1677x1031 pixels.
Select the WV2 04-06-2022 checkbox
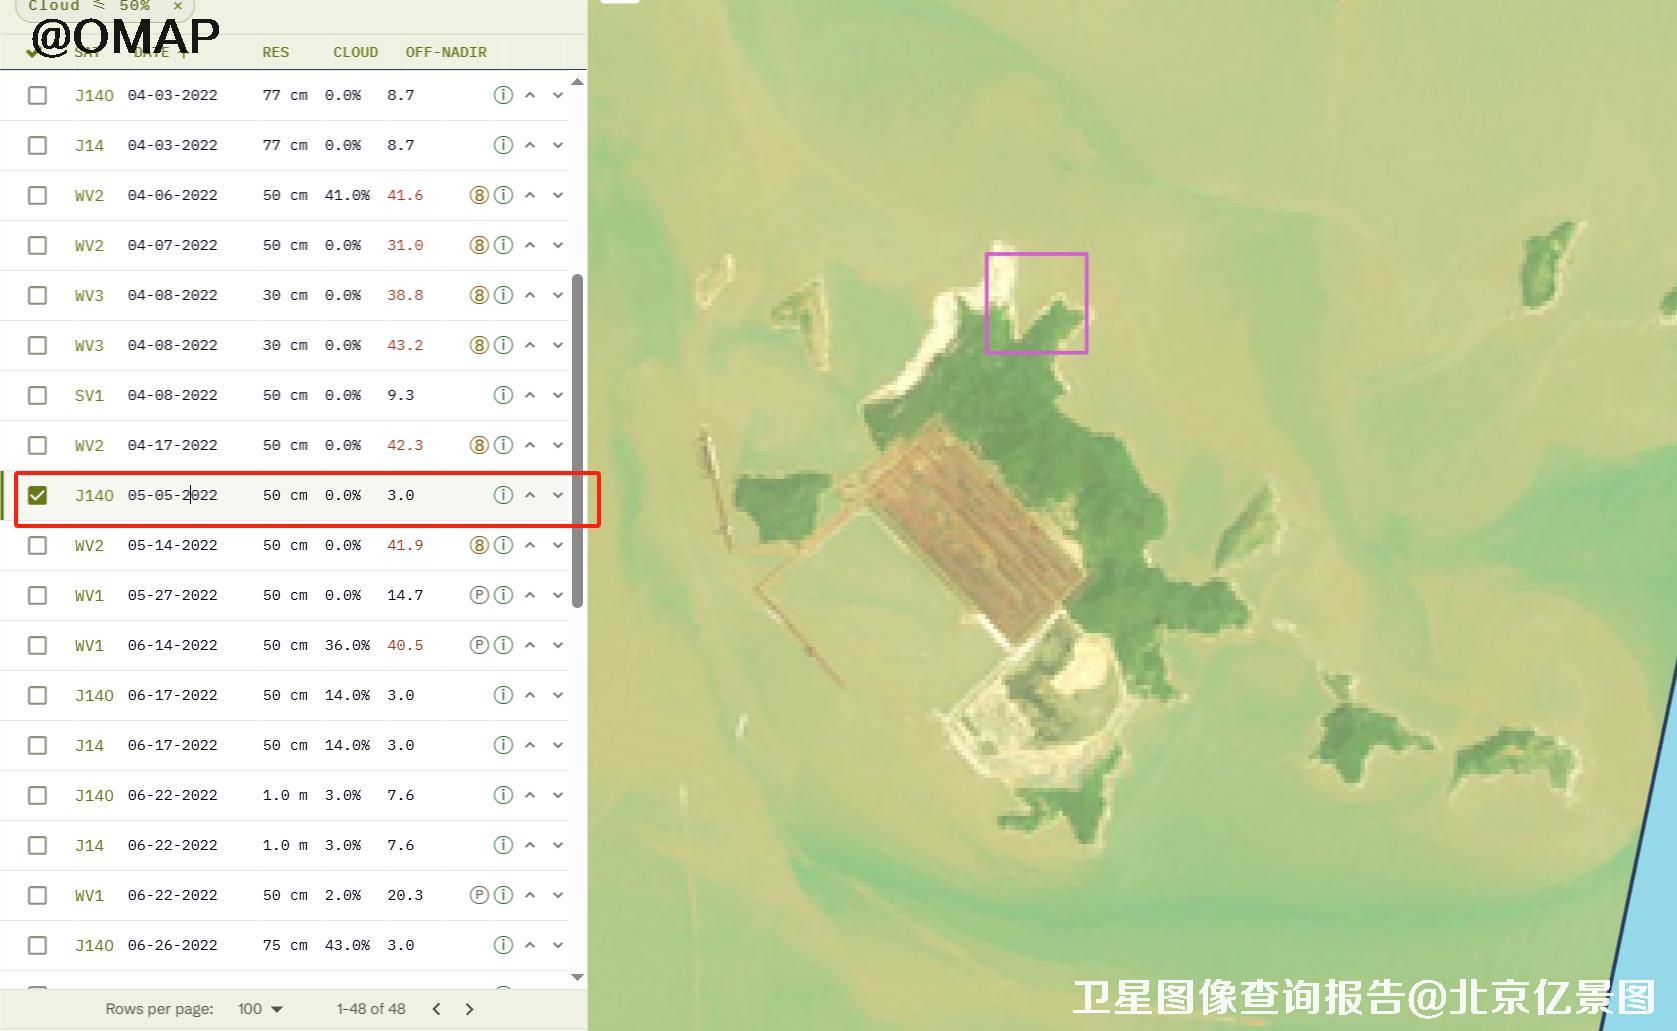[37, 195]
